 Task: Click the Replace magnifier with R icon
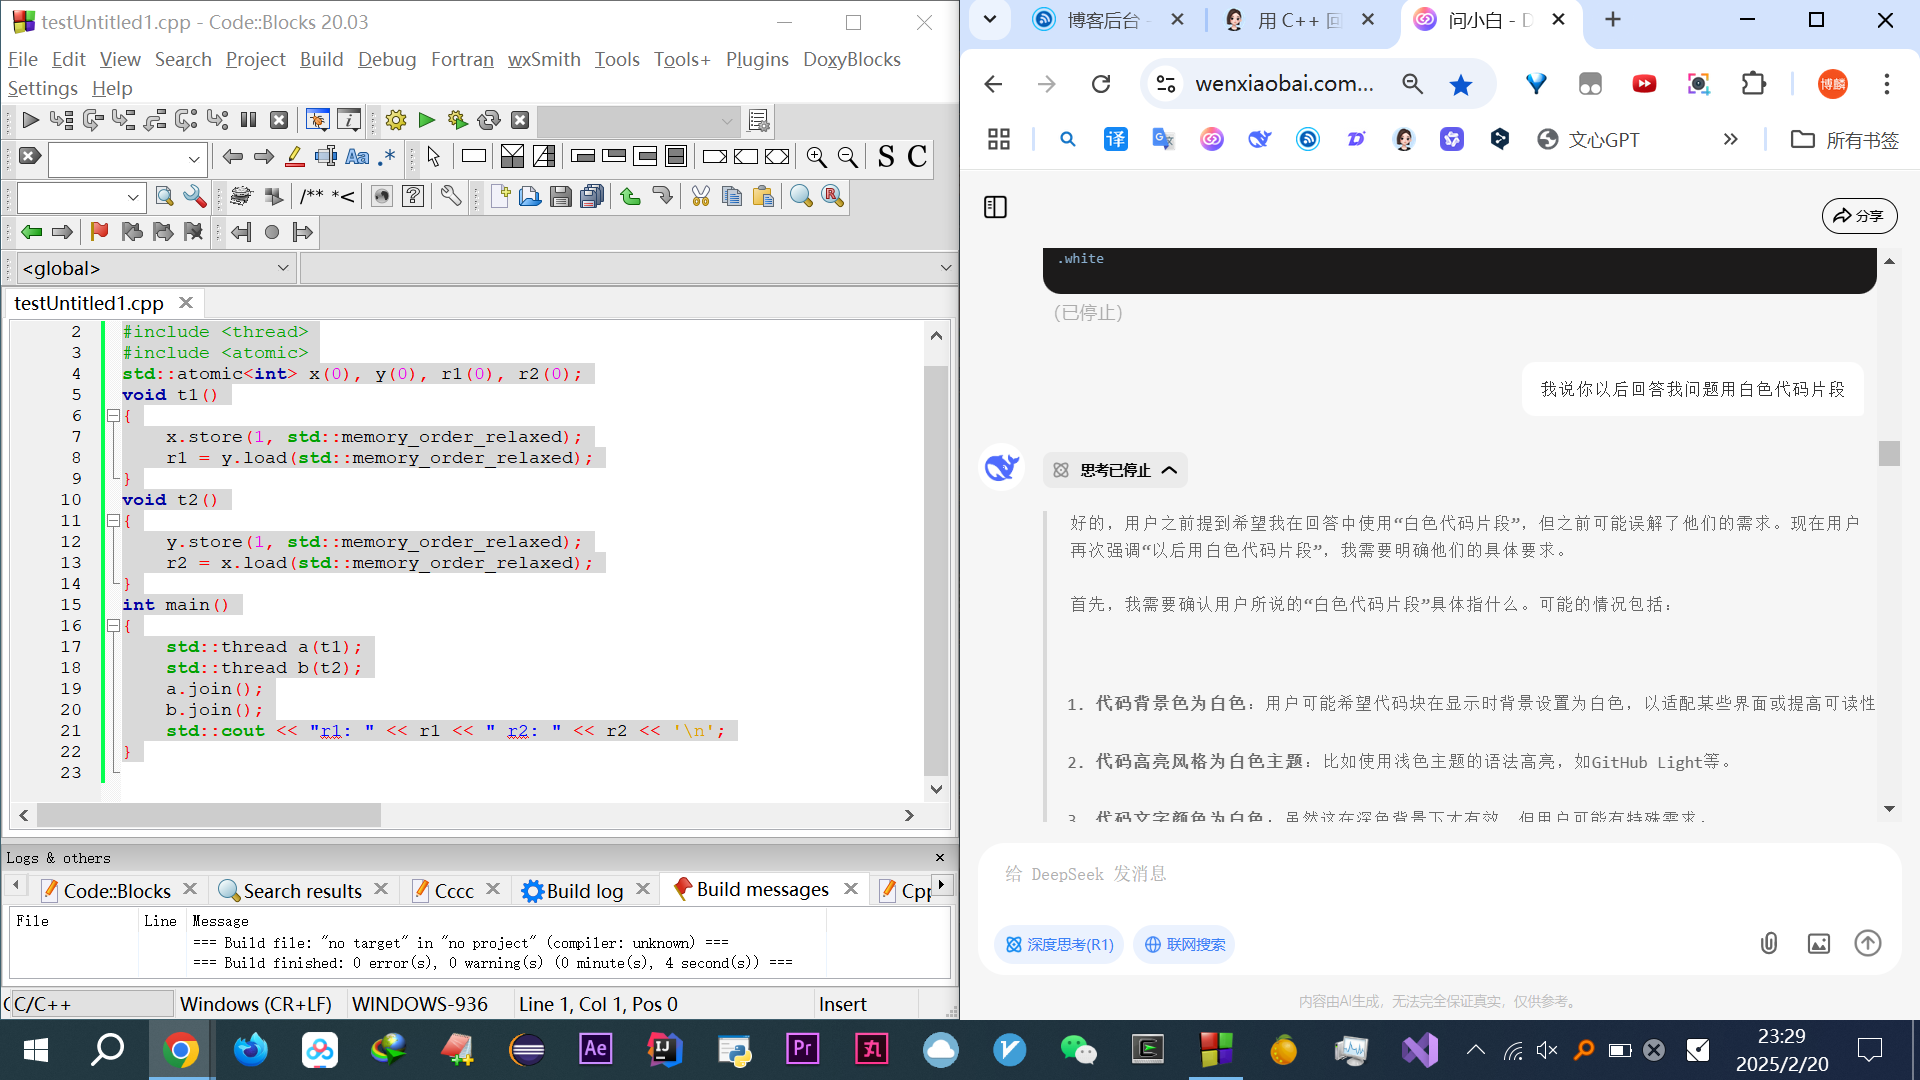click(833, 196)
